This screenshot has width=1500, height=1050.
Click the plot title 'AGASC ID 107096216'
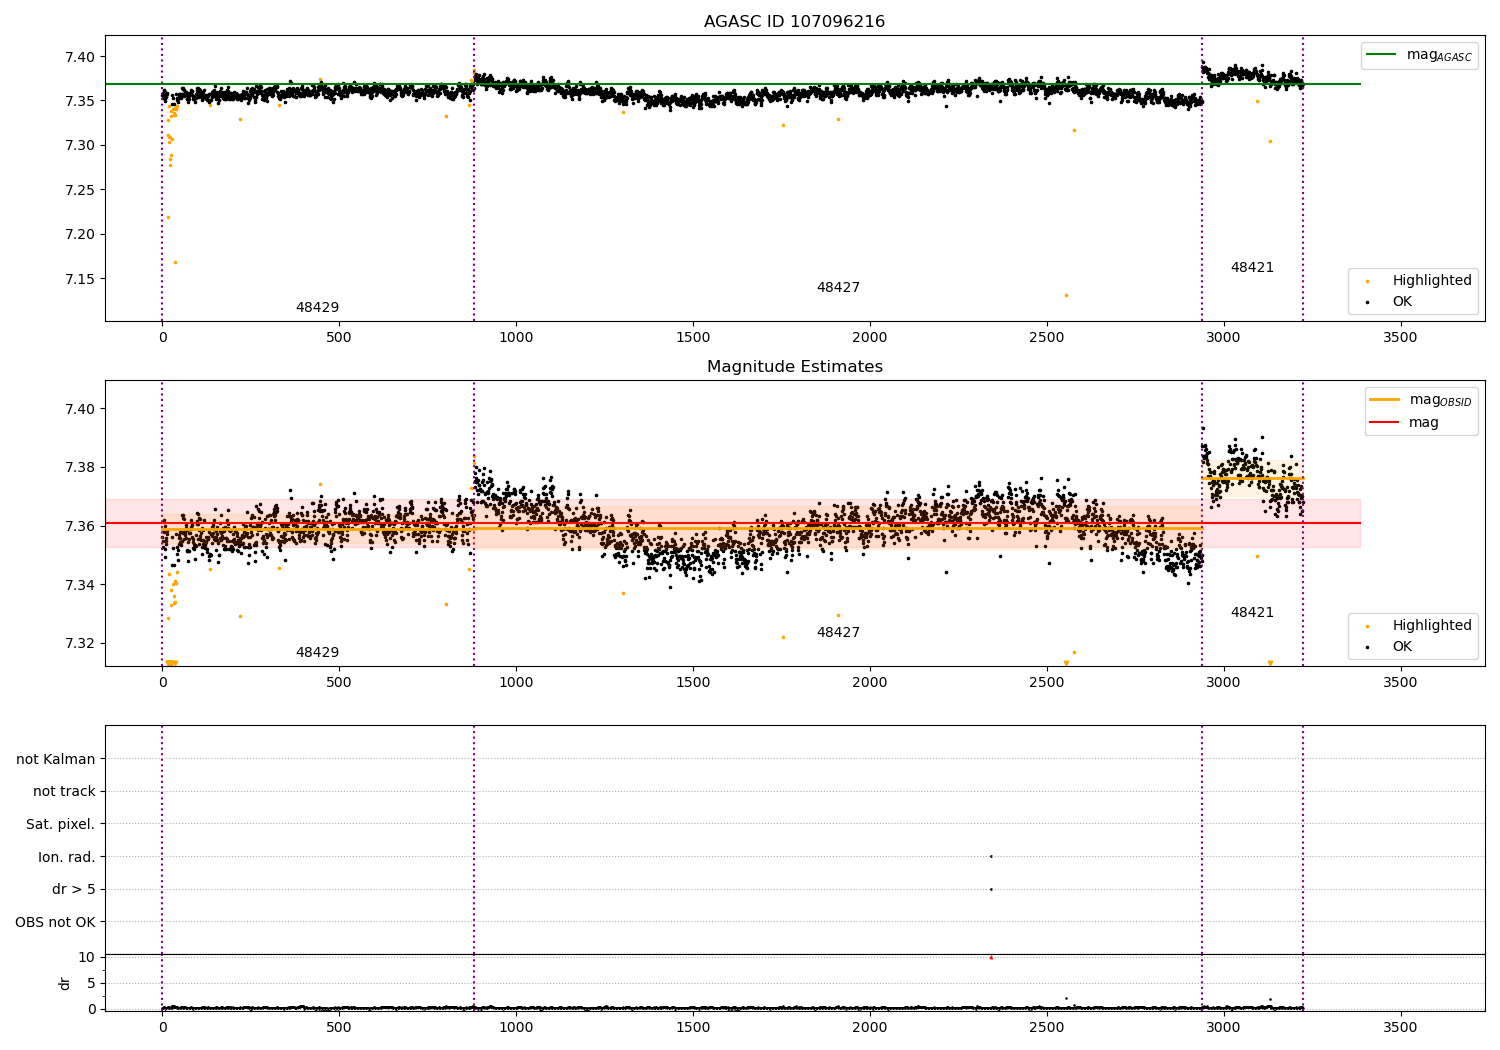794,22
